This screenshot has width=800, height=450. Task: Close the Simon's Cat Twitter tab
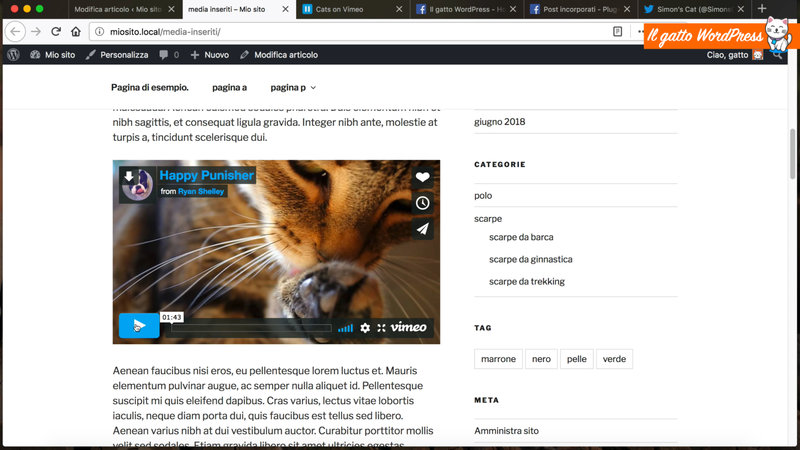click(x=741, y=9)
